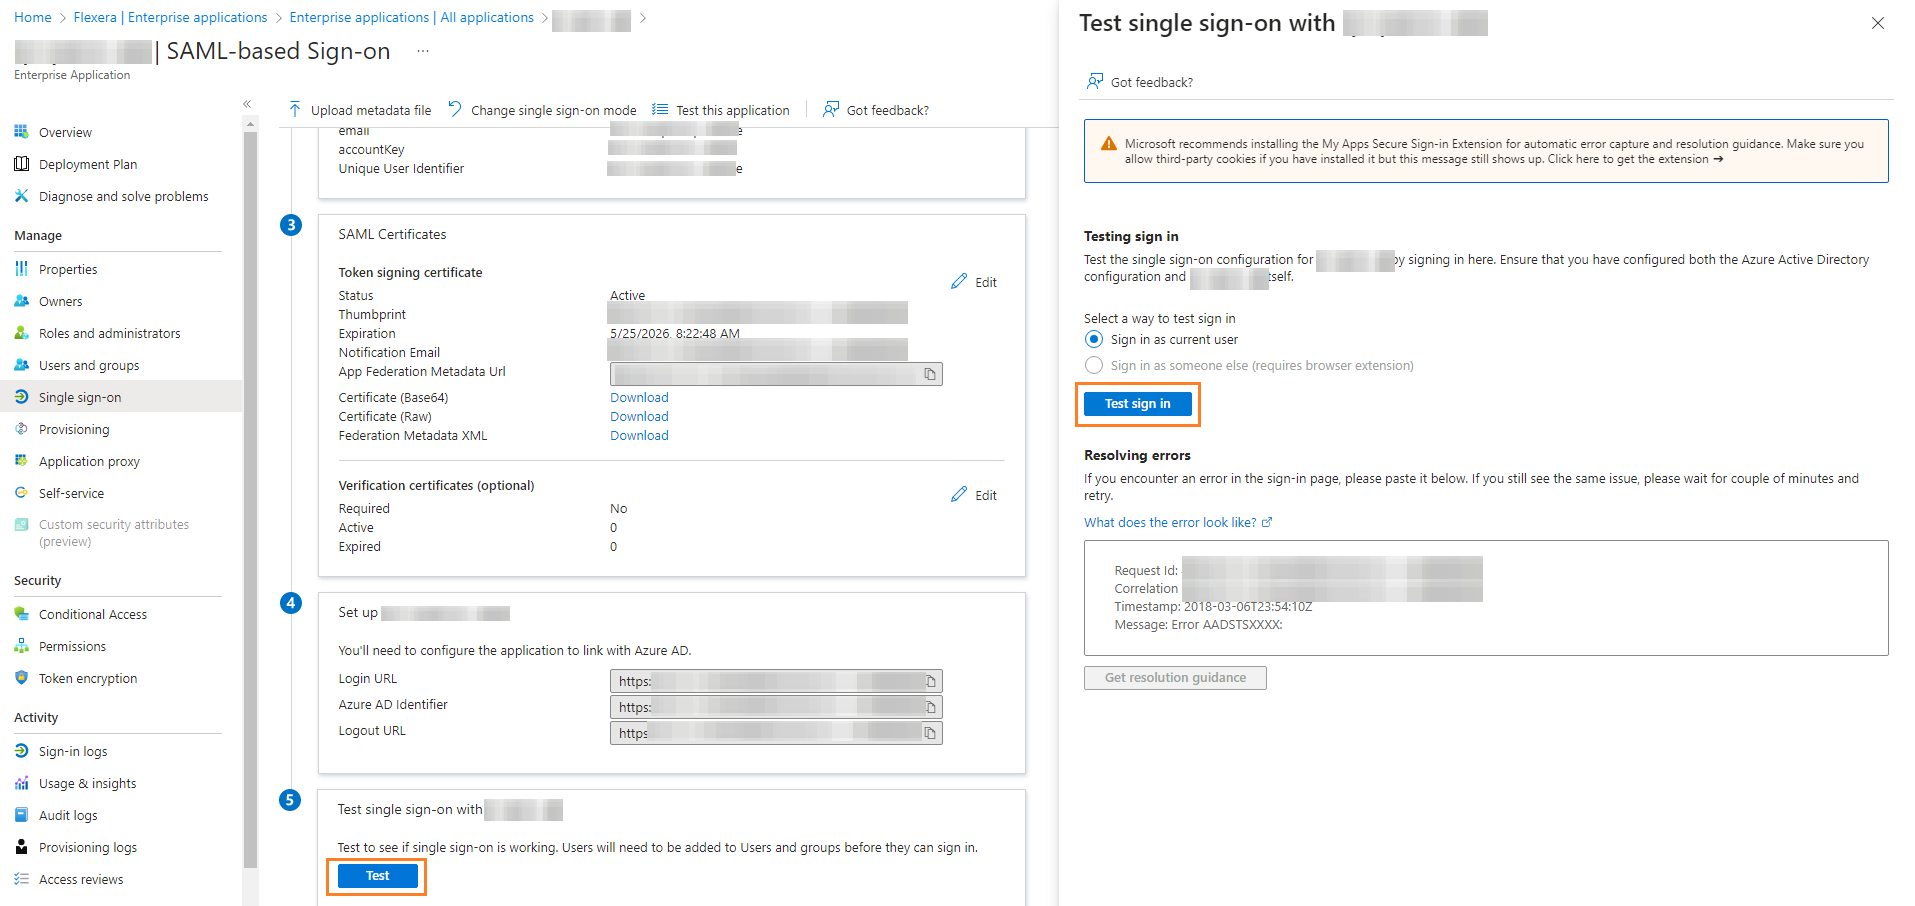Click the Upload metadata file icon
The width and height of the screenshot is (1915, 906).
[295, 110]
